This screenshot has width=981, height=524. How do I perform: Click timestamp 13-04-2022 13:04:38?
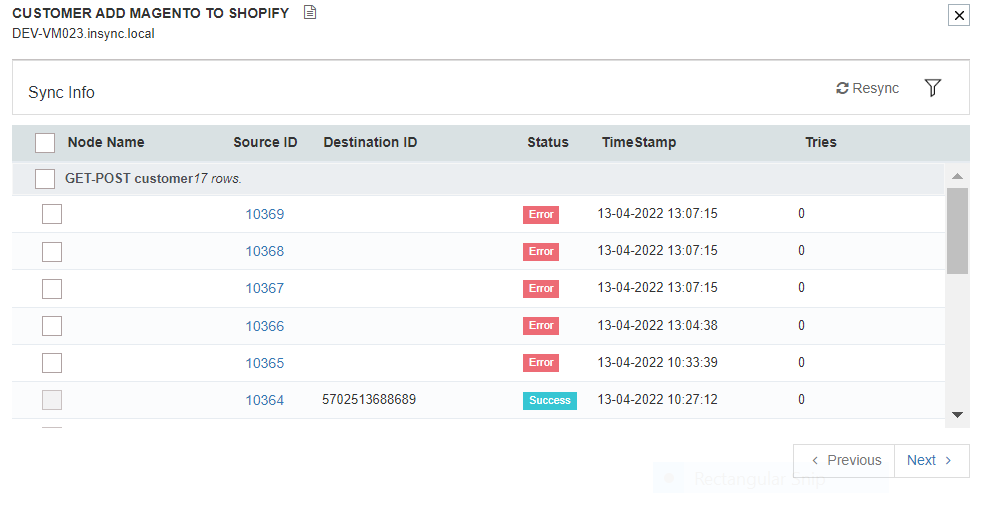(658, 325)
